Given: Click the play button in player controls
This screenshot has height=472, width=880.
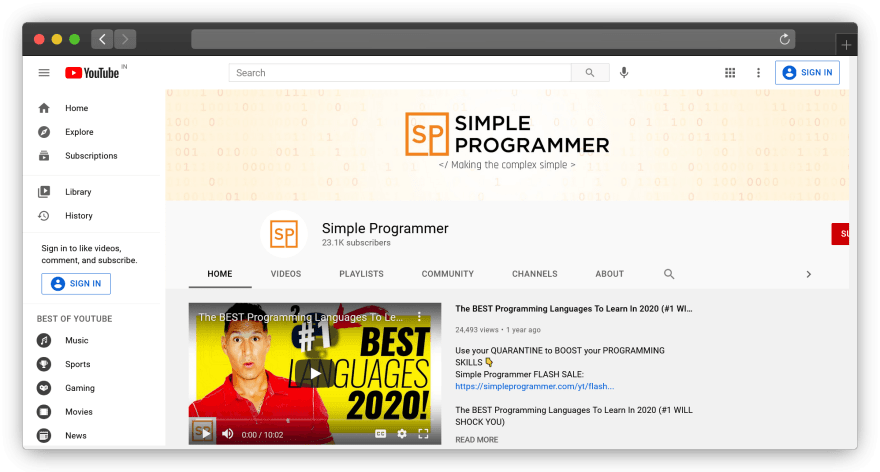Looking at the screenshot, I should click(207, 434).
